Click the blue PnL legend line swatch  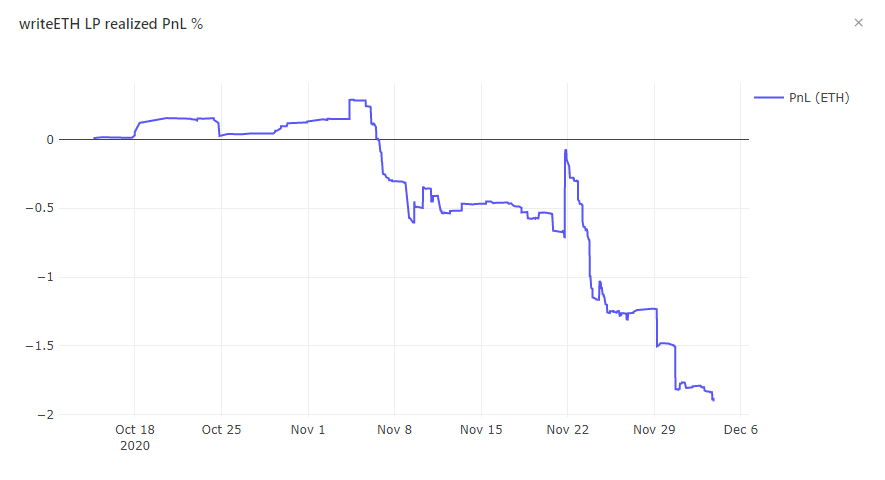(x=769, y=98)
